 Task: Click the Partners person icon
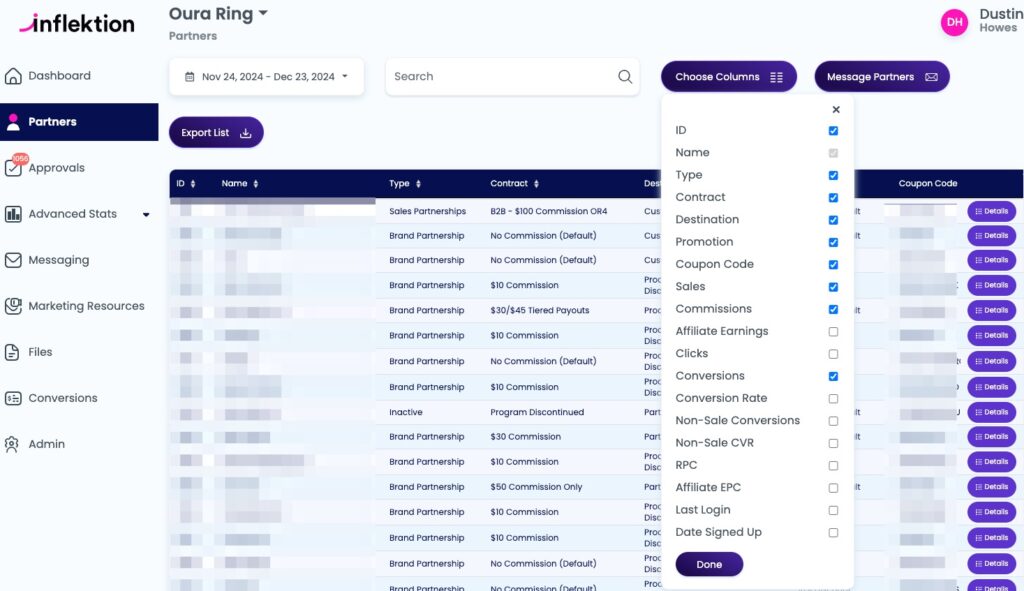[13, 121]
